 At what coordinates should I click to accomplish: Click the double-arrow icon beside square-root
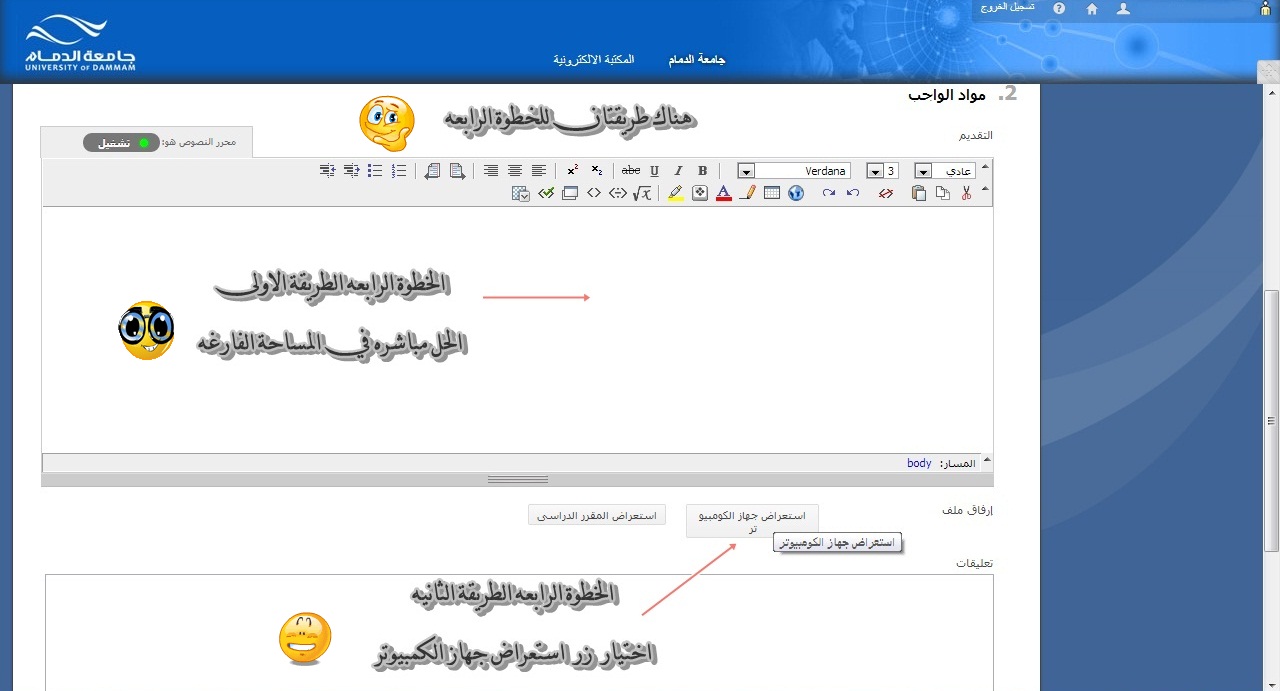(617, 193)
